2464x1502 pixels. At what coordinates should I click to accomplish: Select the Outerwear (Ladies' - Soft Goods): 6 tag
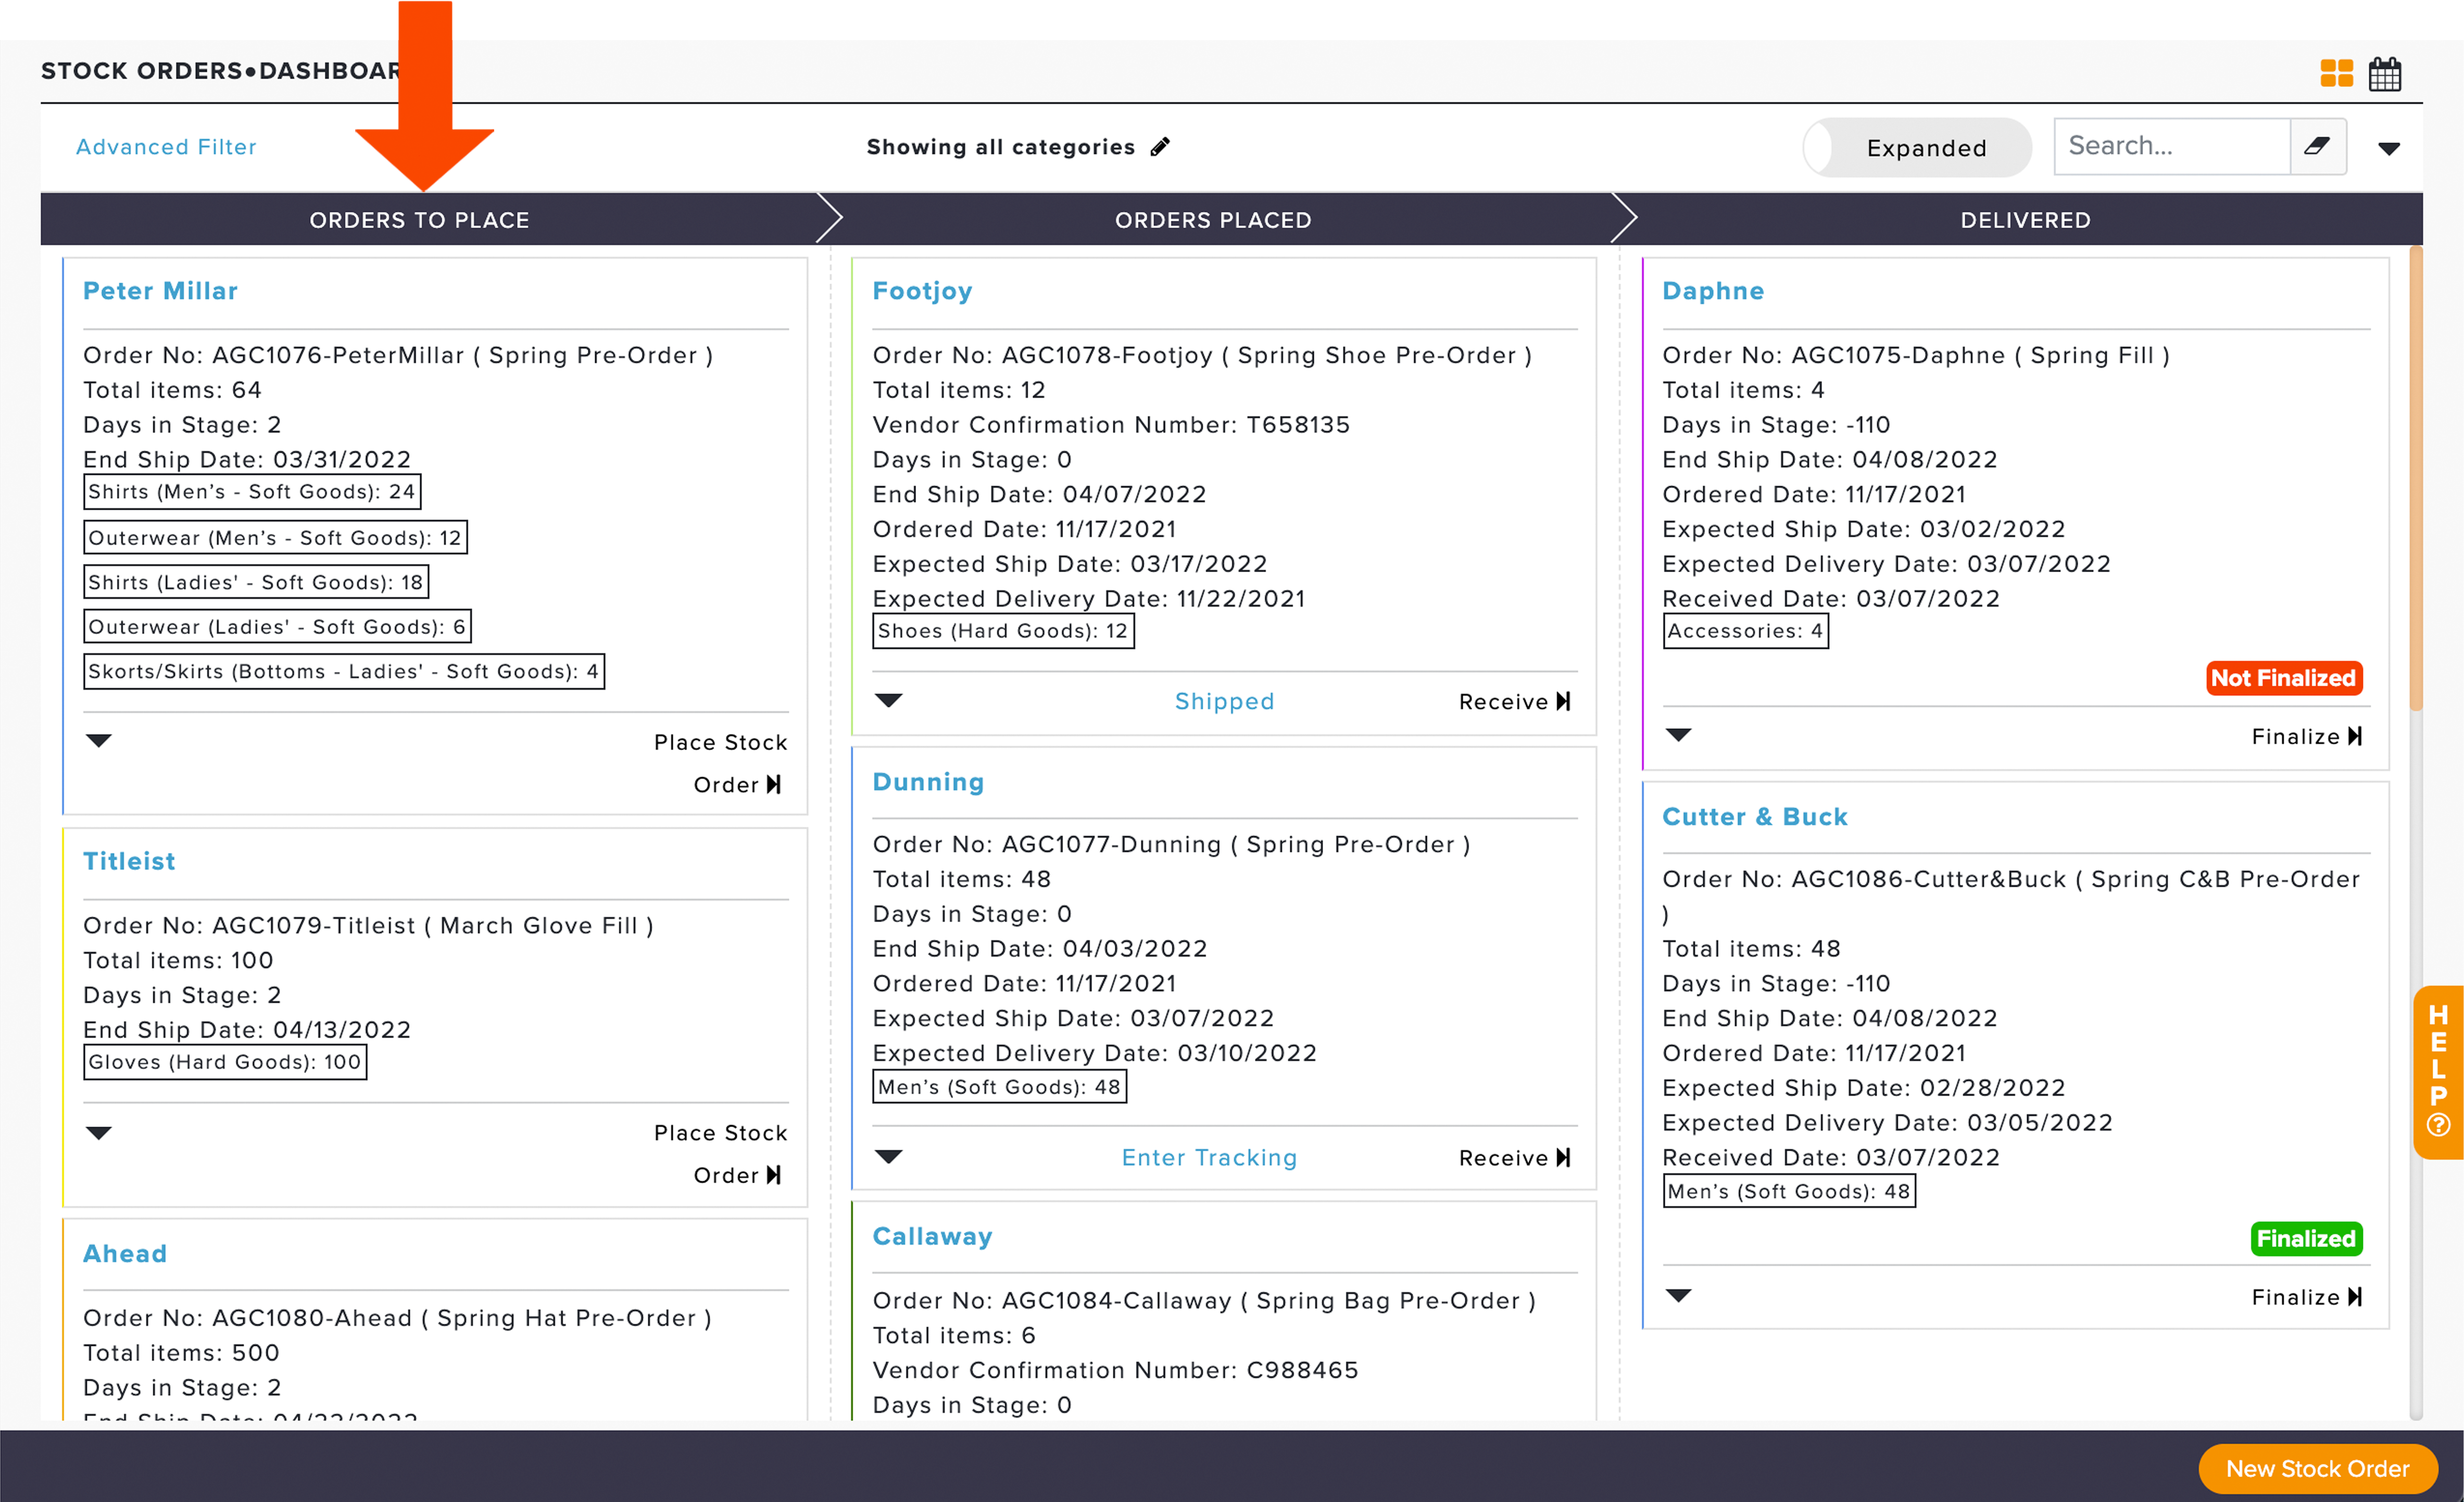(x=277, y=627)
